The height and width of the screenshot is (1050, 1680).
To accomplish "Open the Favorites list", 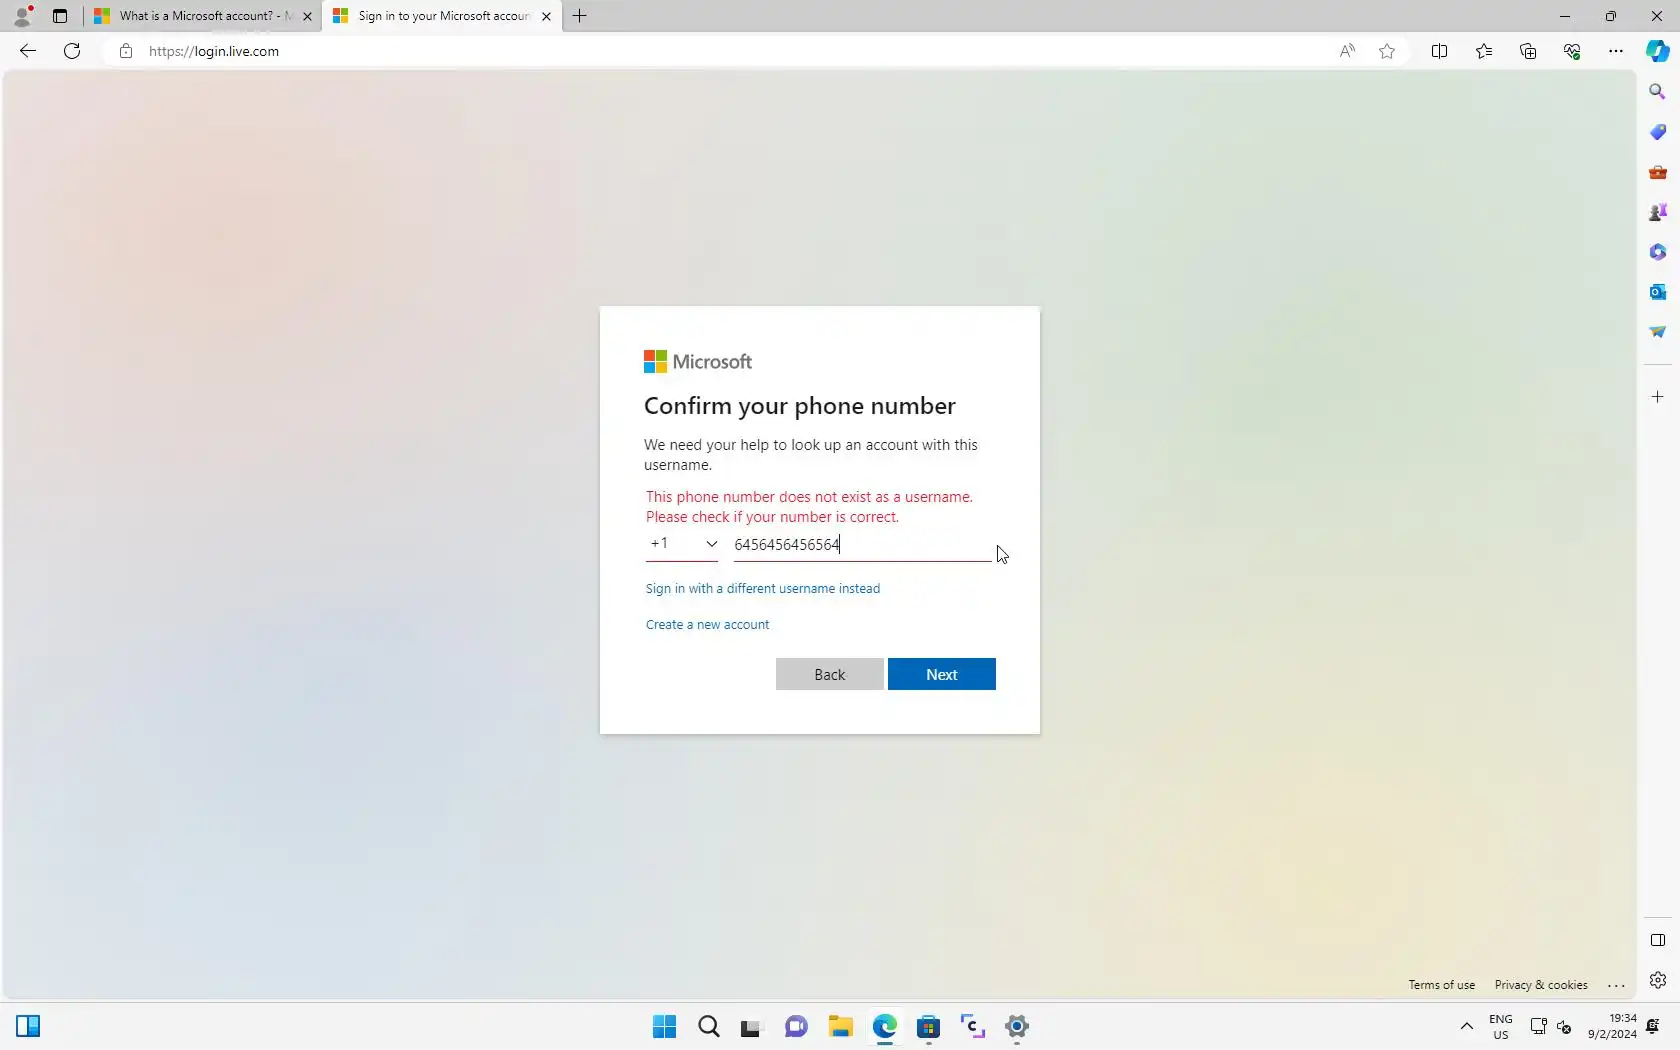I will click(x=1484, y=51).
